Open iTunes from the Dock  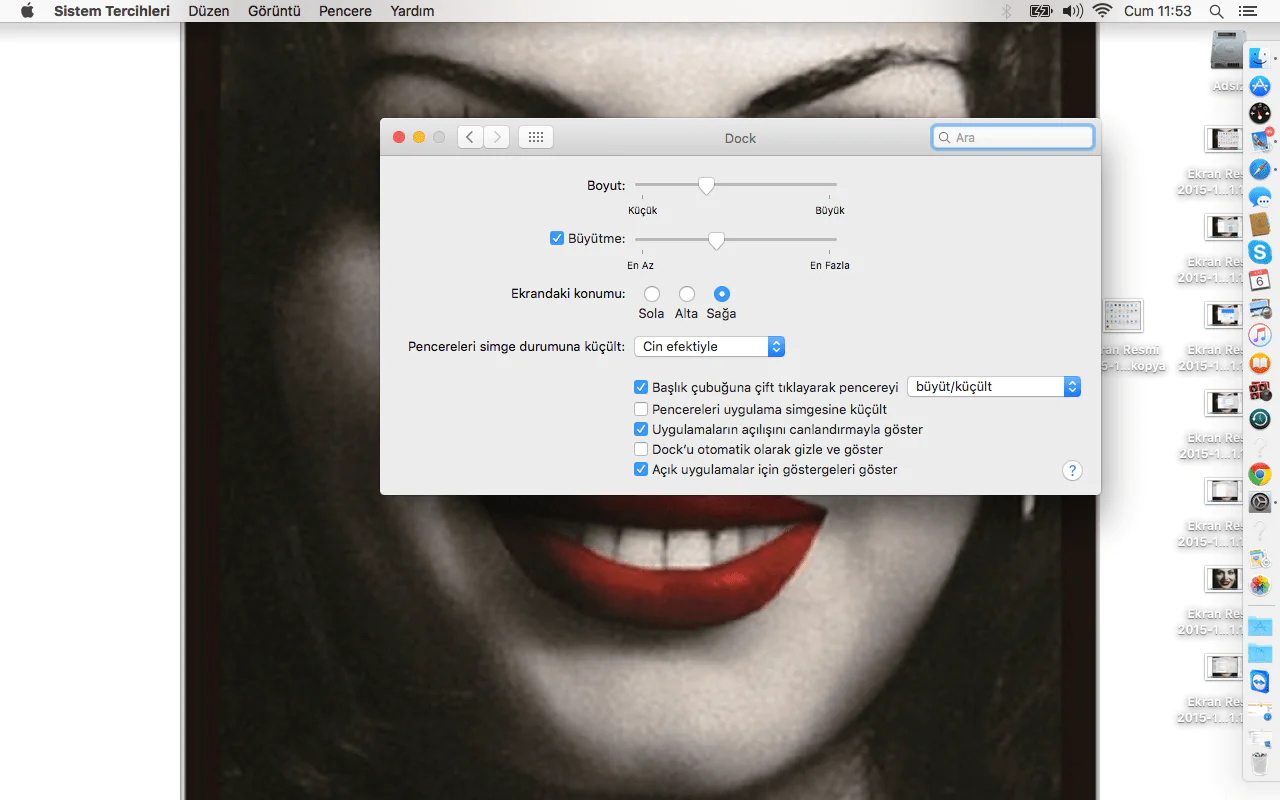point(1259,335)
